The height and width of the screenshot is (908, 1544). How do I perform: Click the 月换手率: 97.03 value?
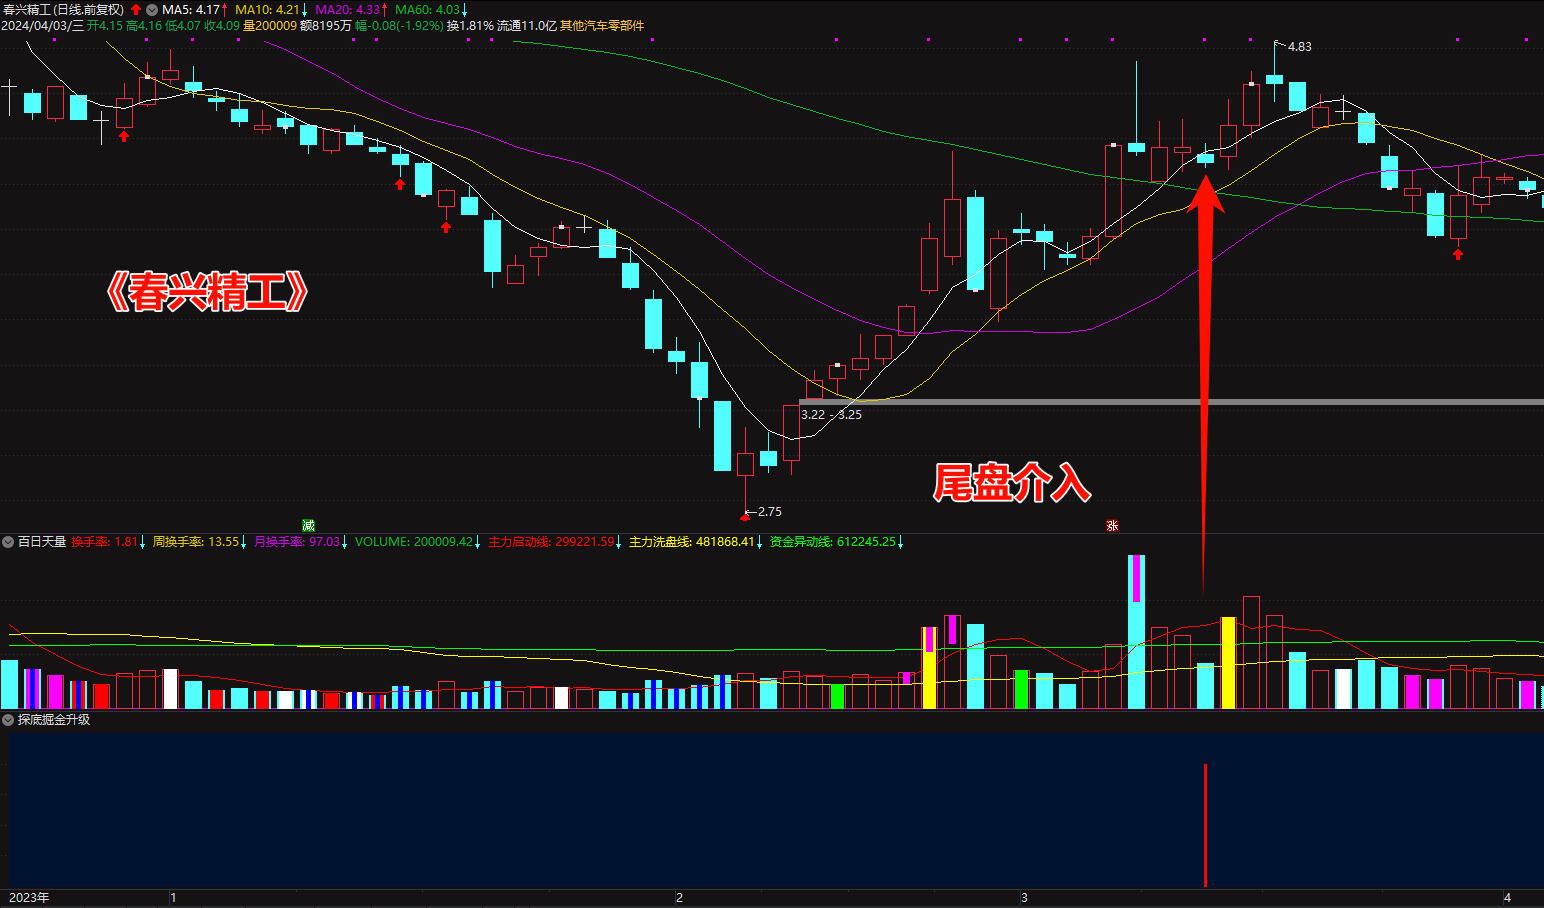pos(297,542)
